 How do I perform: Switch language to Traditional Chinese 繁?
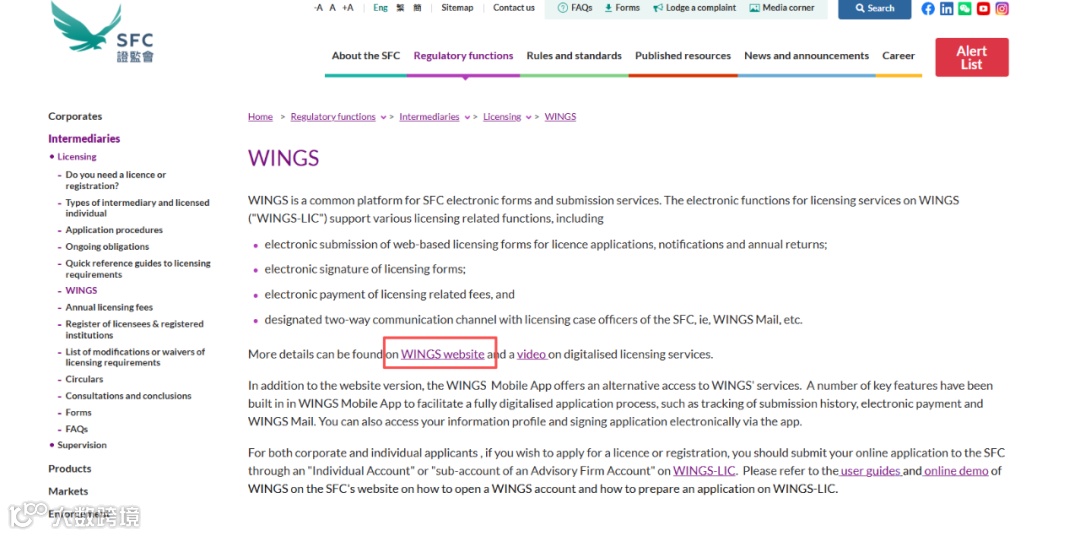(400, 8)
